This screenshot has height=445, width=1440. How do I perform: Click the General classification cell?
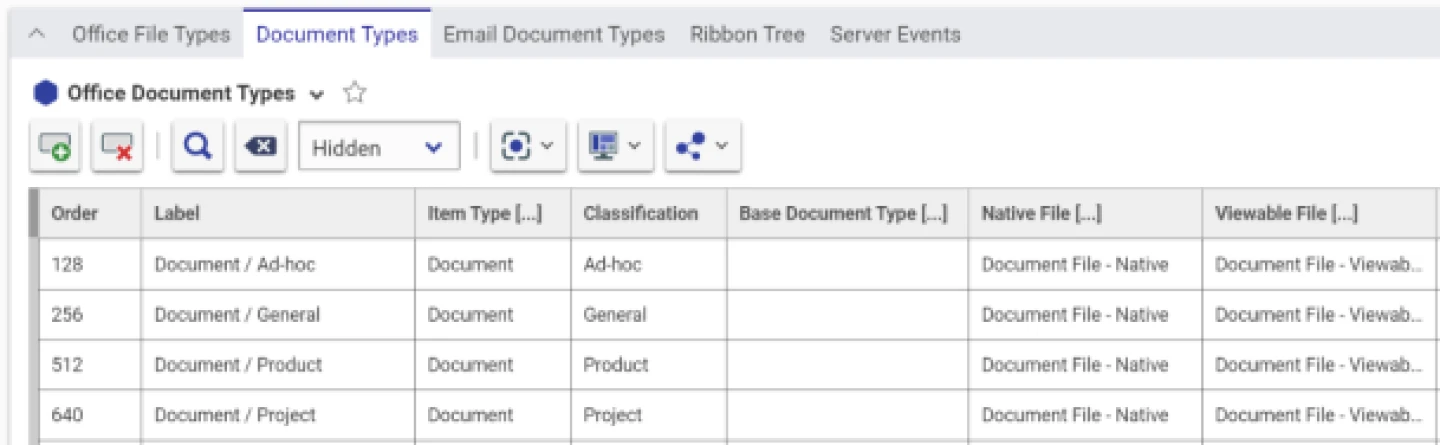pos(648,315)
